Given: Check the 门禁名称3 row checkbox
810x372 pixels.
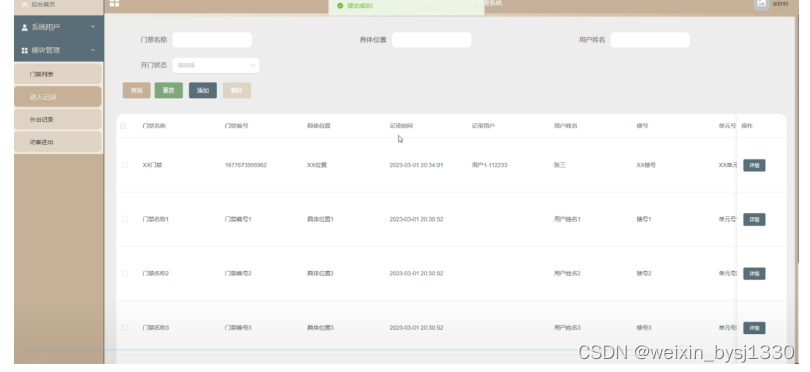Looking at the screenshot, I should pyautogui.click(x=124, y=328).
